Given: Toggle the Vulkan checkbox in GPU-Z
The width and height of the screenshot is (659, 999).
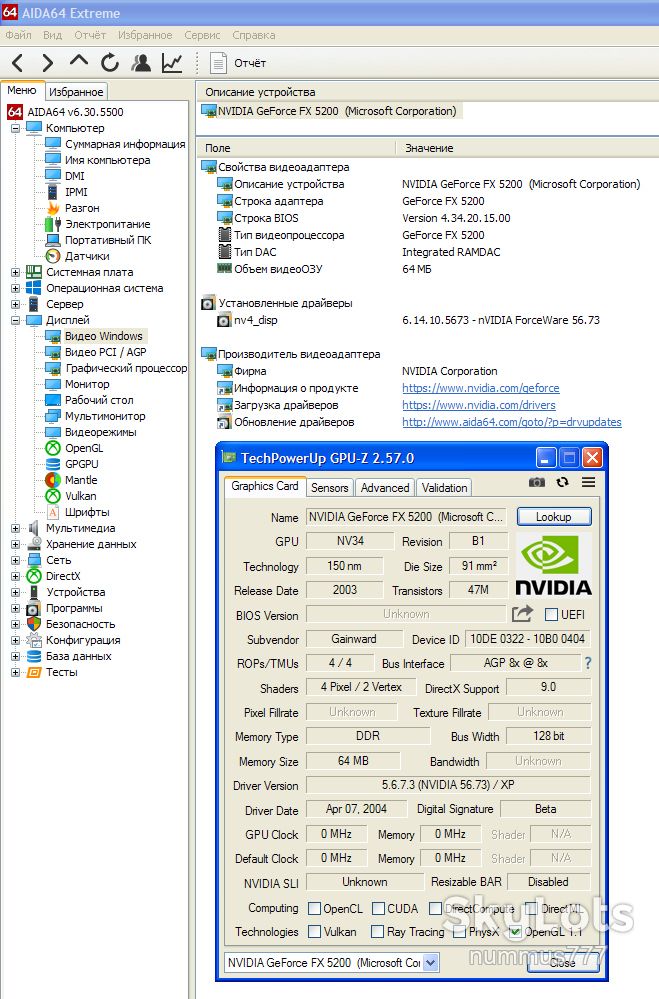Looking at the screenshot, I should (314, 931).
